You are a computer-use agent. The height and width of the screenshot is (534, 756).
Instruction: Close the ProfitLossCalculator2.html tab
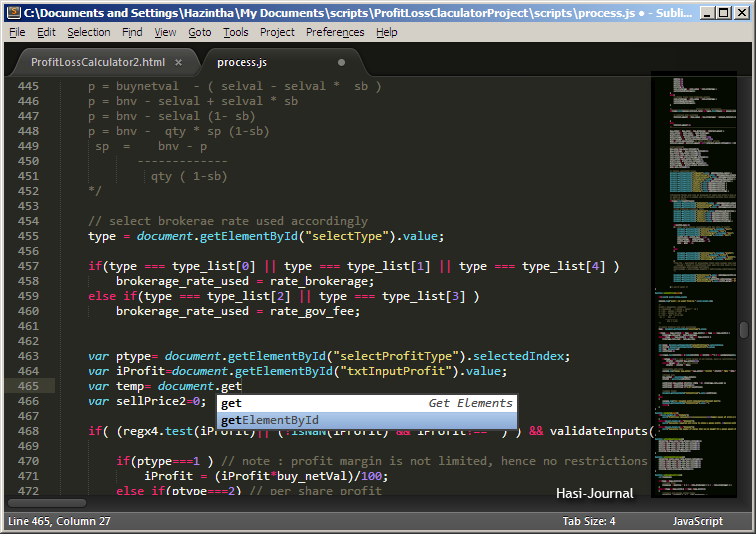pos(178,63)
